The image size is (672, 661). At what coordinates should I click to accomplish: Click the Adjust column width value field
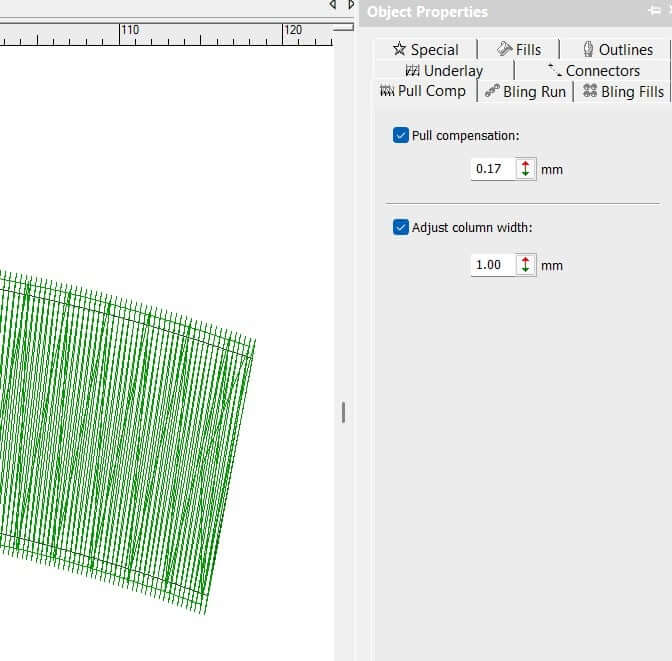click(x=492, y=265)
